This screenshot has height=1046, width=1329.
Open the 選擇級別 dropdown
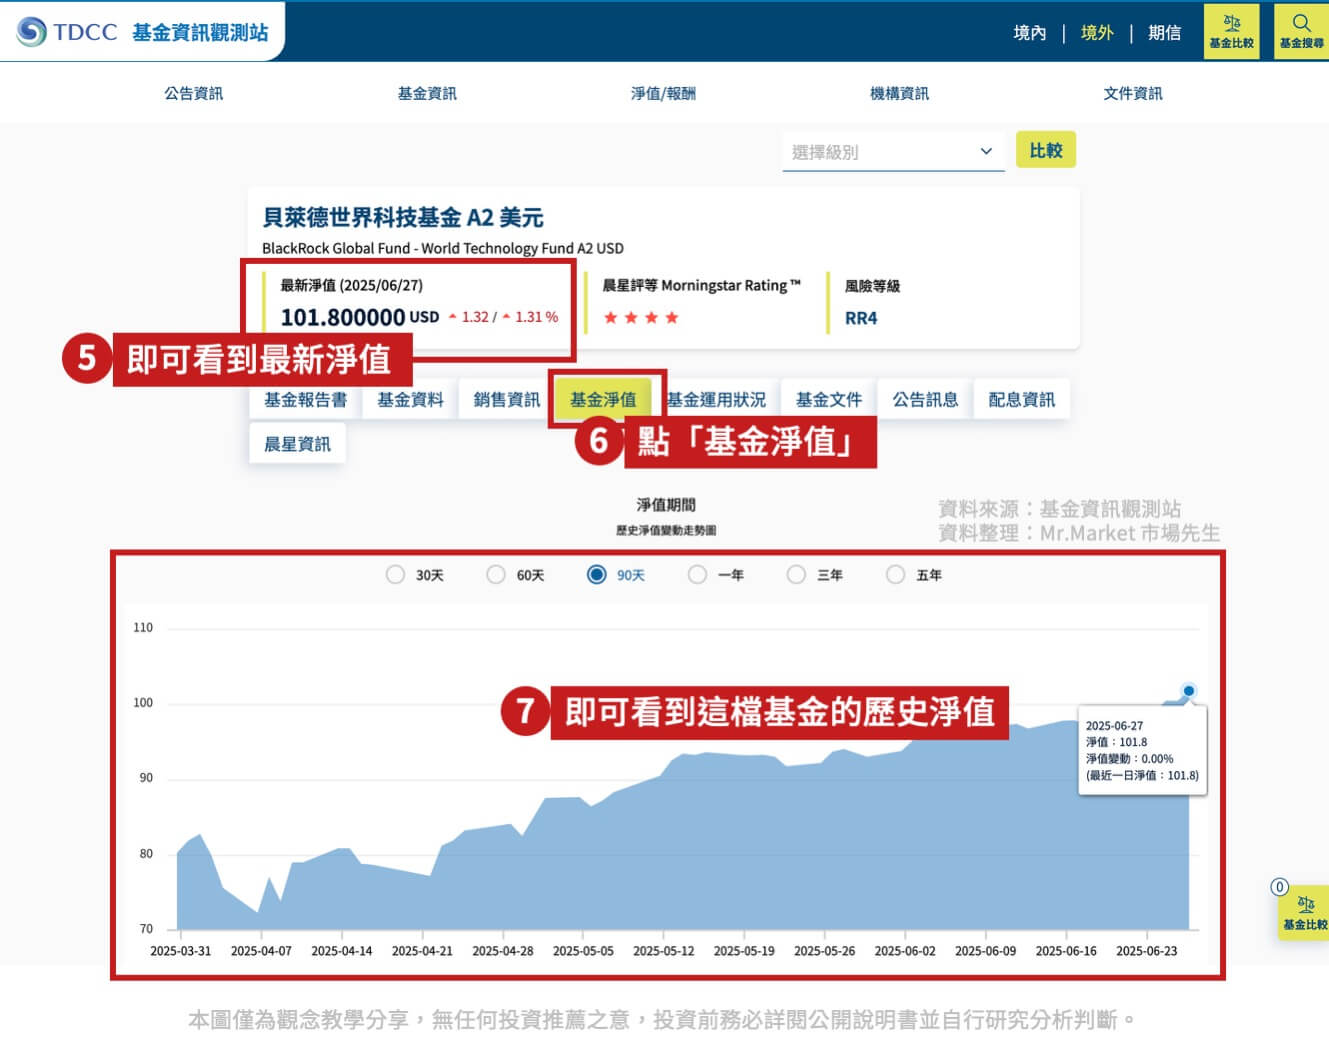(x=893, y=152)
